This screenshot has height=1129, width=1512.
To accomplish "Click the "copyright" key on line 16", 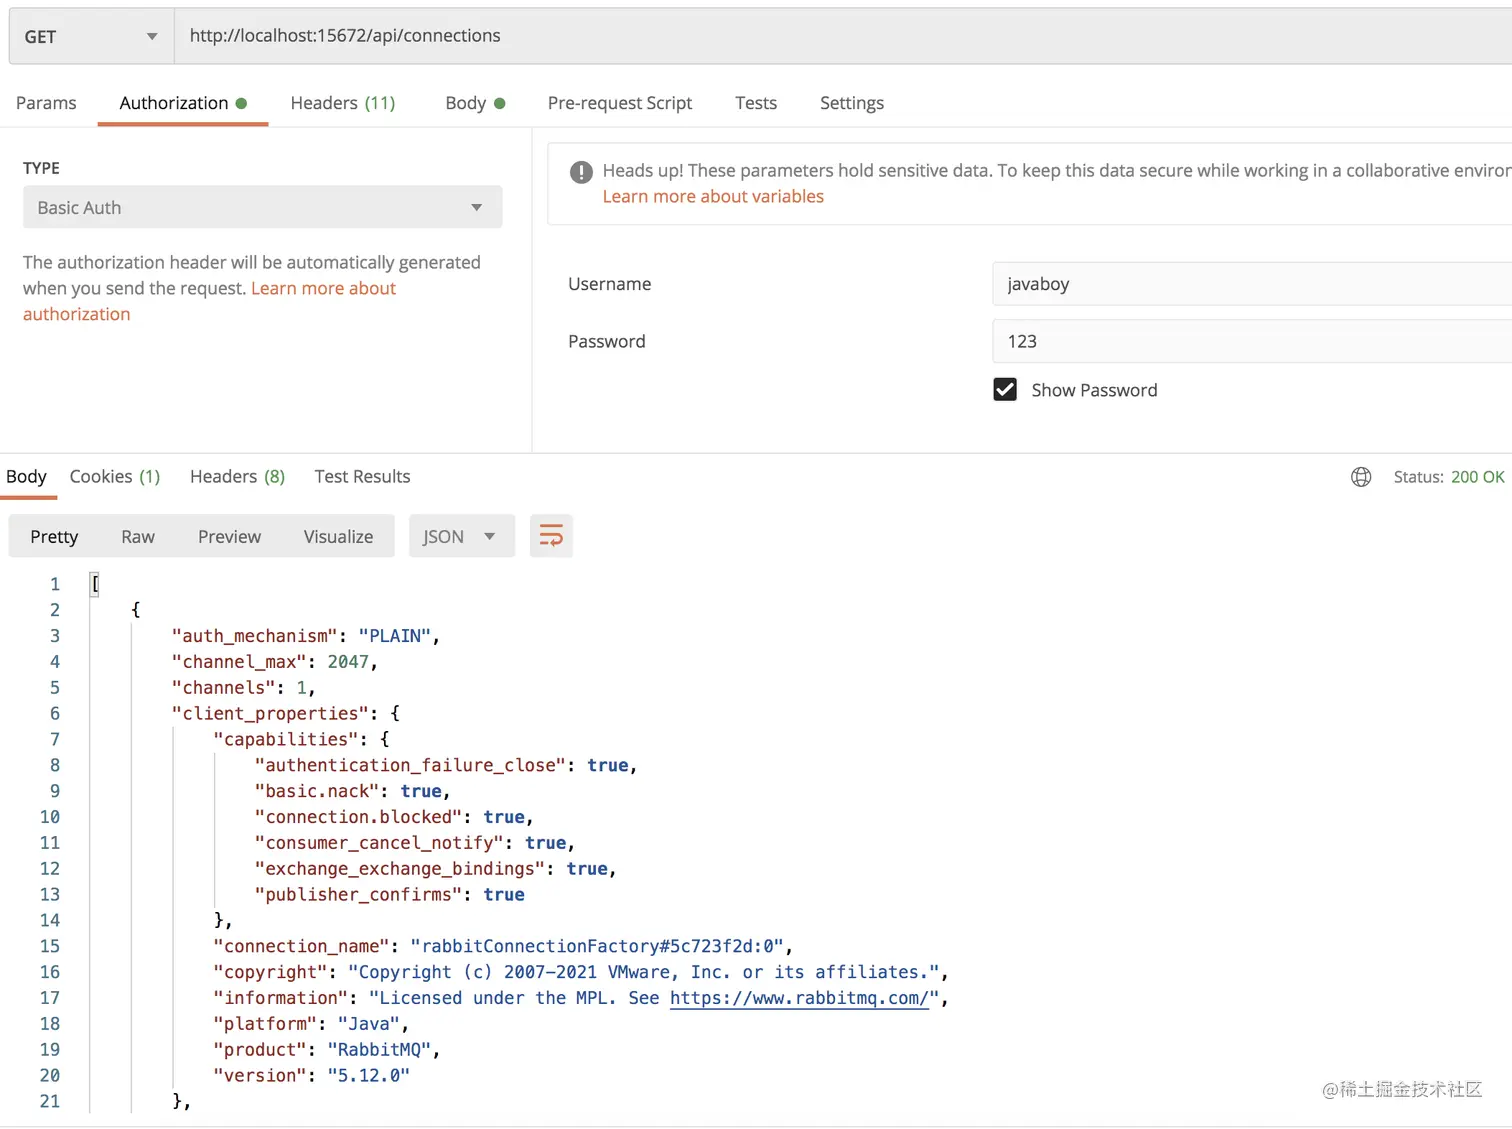I will pyautogui.click(x=270, y=972).
